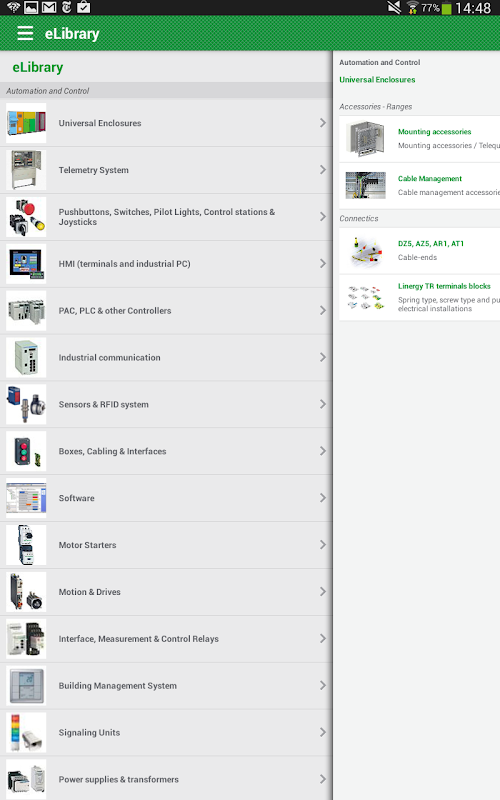
Task: Expand the Motion & Drives chevron
Action: tap(322, 592)
